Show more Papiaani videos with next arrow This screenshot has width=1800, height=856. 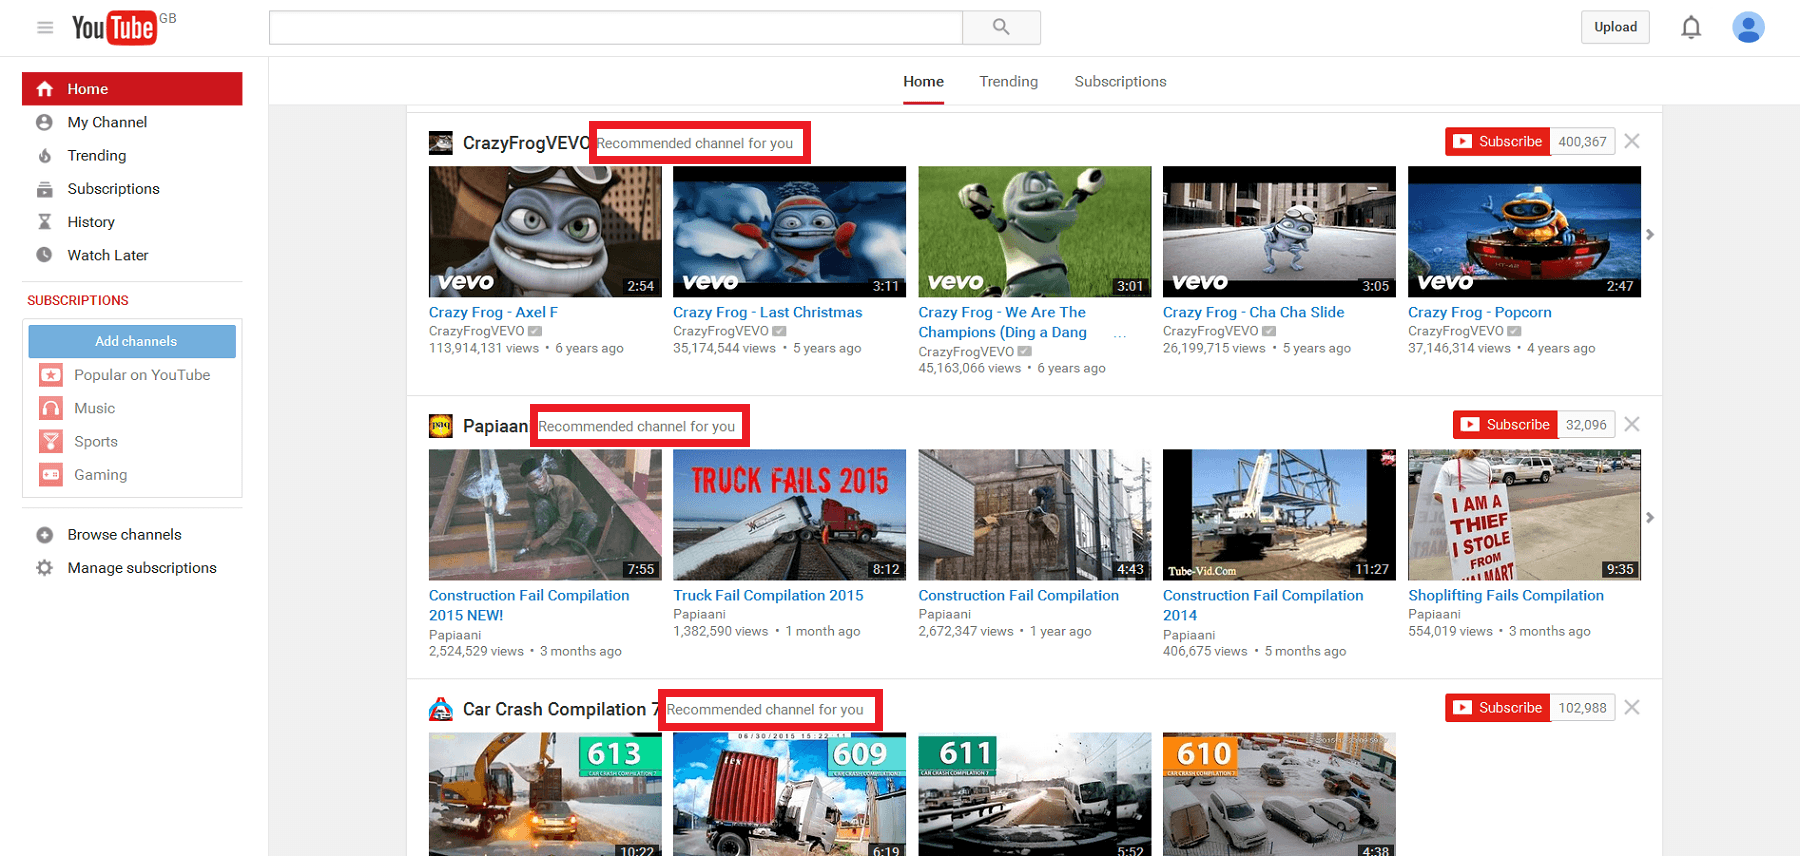[1650, 517]
